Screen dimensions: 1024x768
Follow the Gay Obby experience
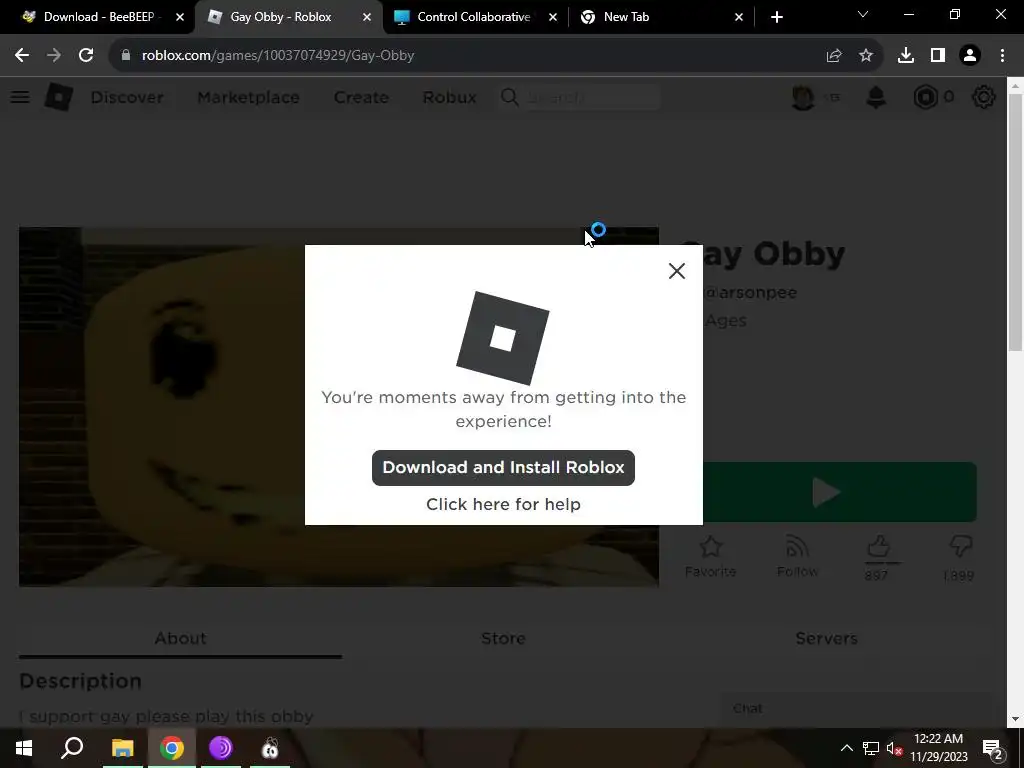[x=797, y=556]
